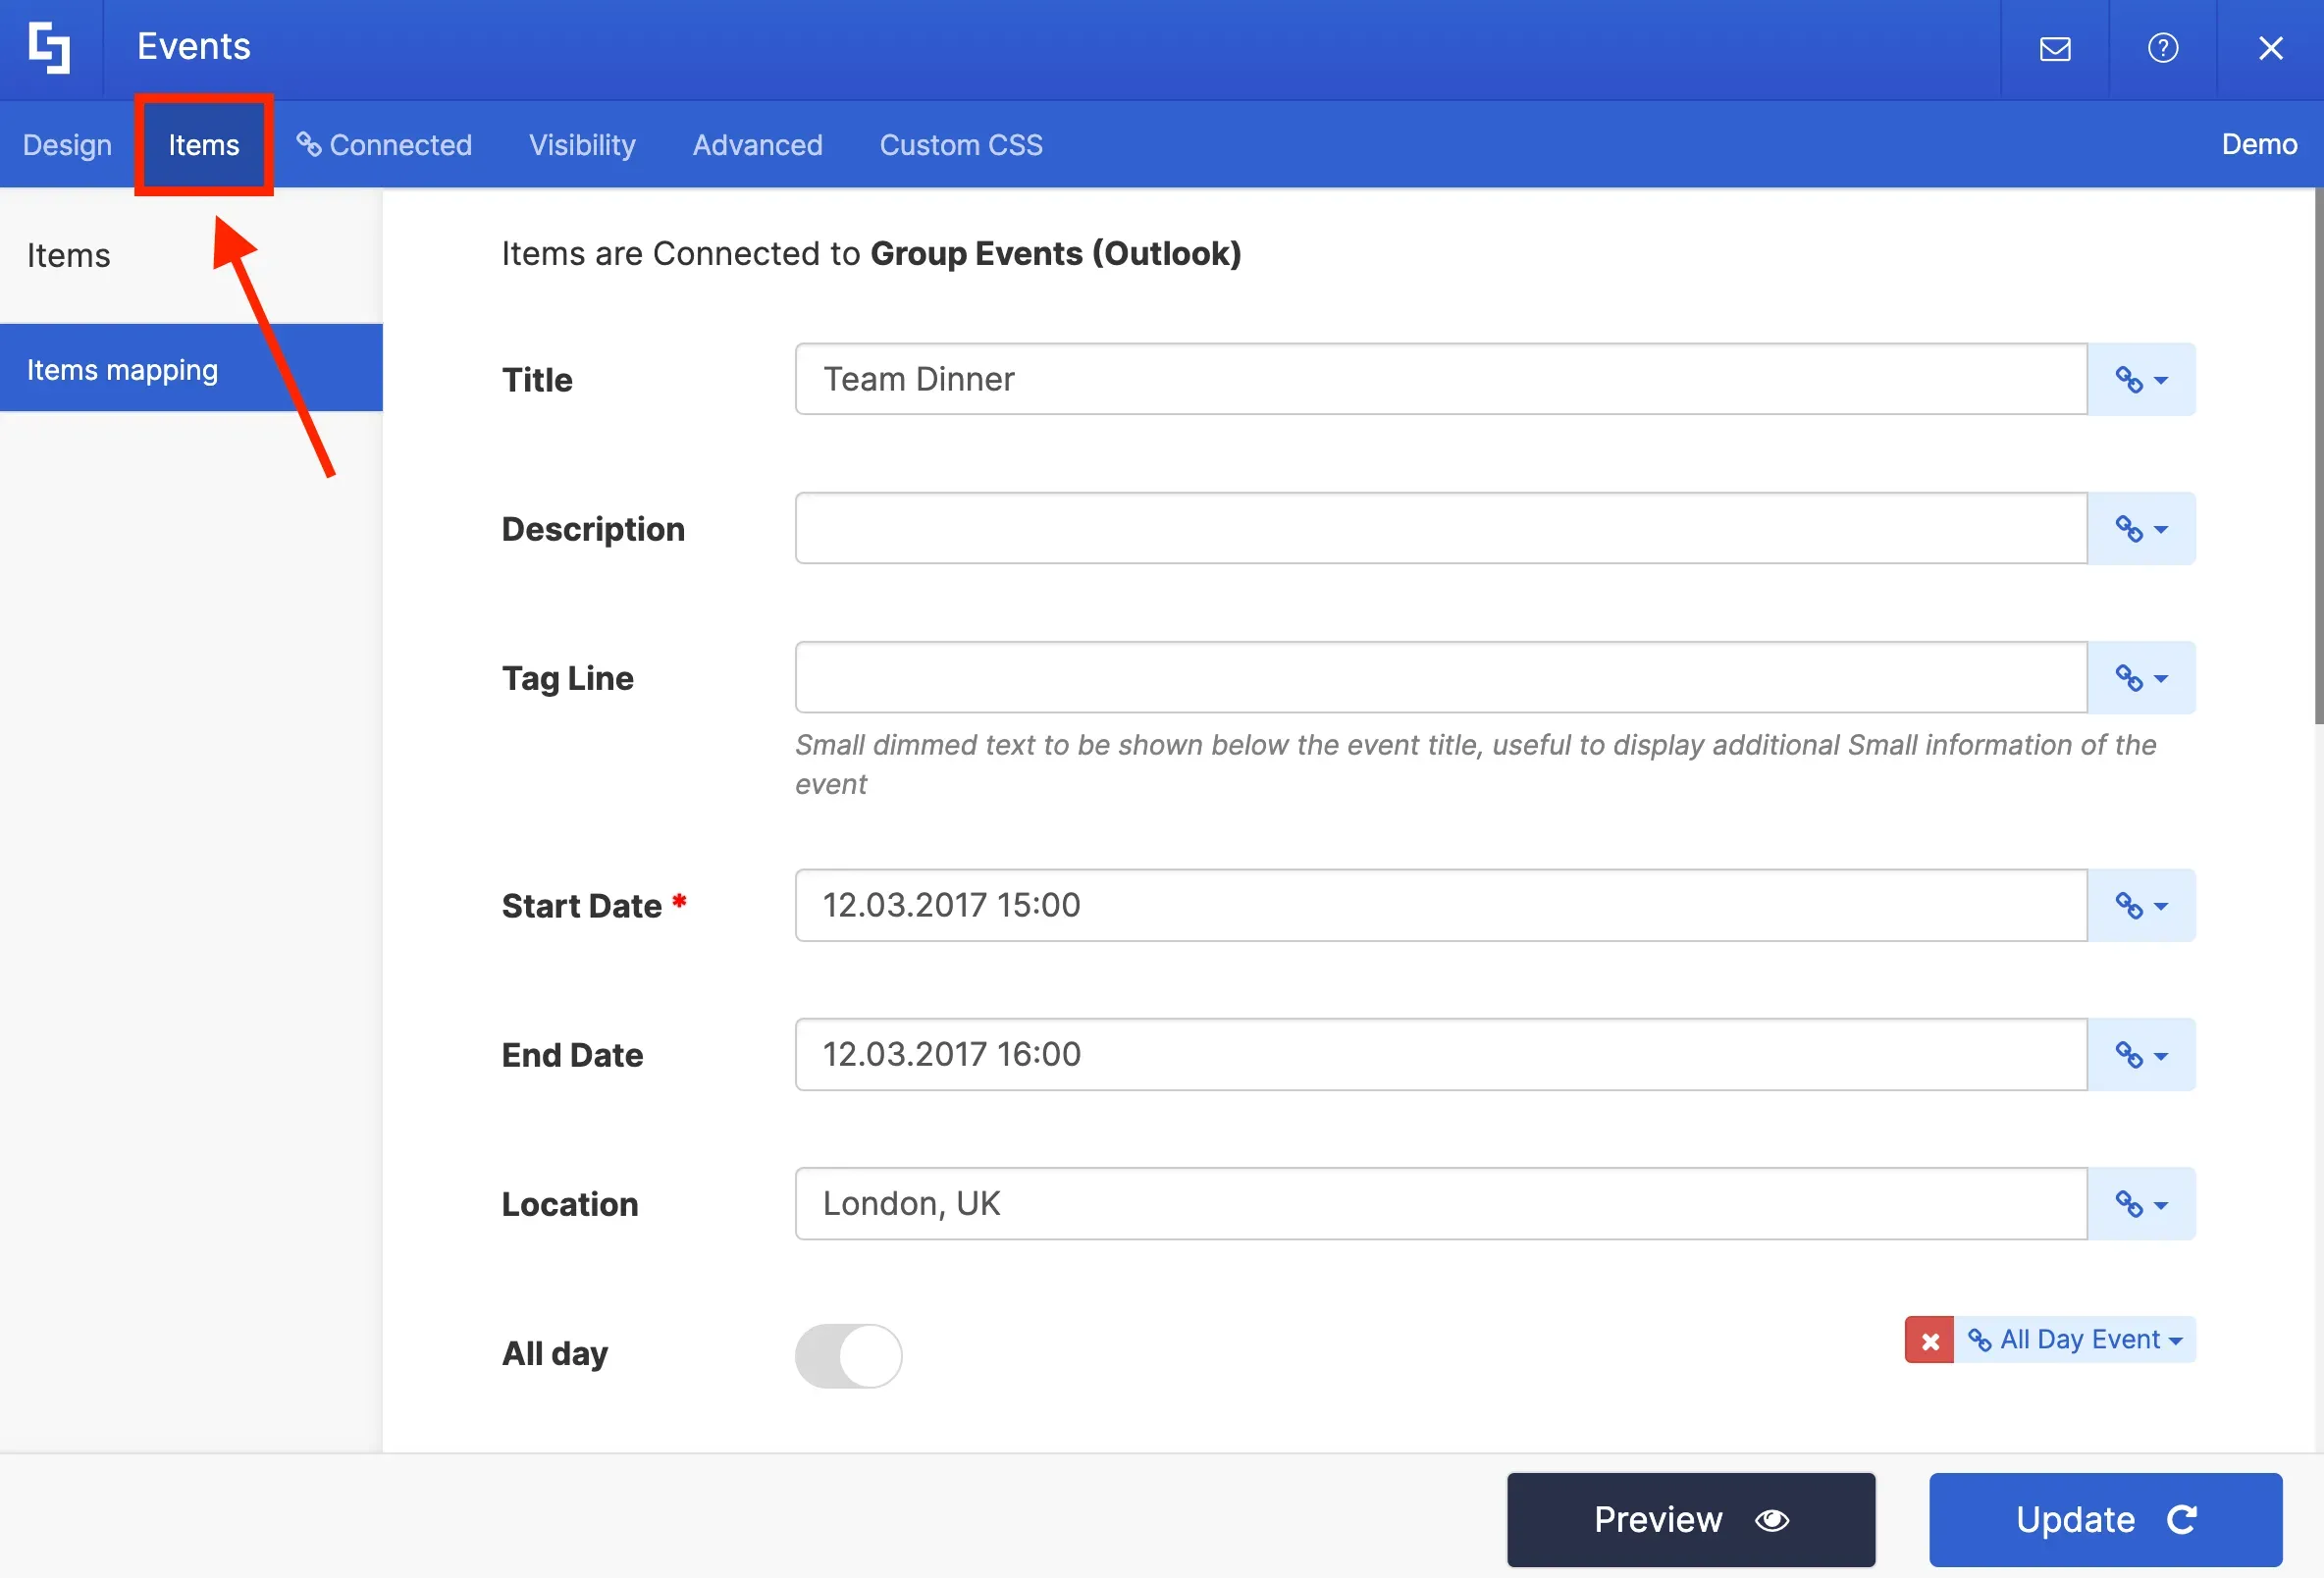Viewport: 2324px width, 1578px height.
Task: Select Items mapping in the sidebar
Action: [191, 368]
